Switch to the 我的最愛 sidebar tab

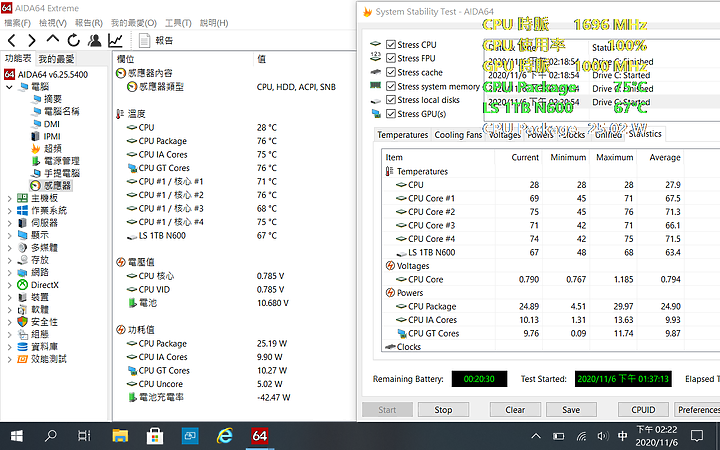tap(56, 59)
